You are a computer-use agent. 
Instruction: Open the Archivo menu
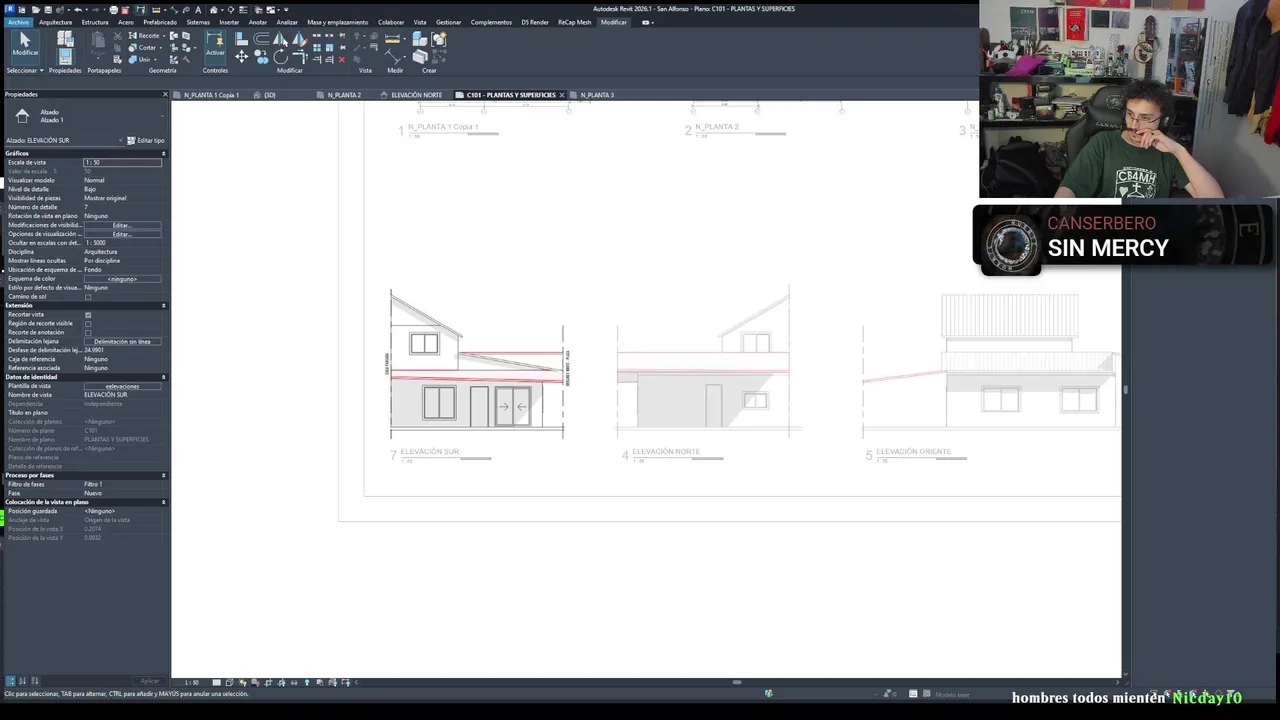[18, 22]
